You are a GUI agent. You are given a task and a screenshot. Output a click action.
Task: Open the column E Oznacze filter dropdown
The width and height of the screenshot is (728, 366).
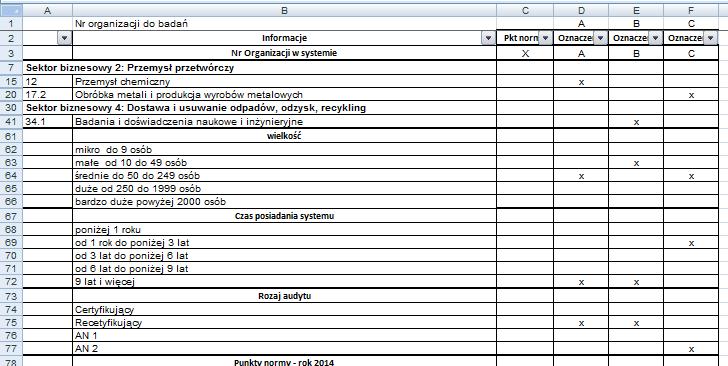[x=655, y=38]
